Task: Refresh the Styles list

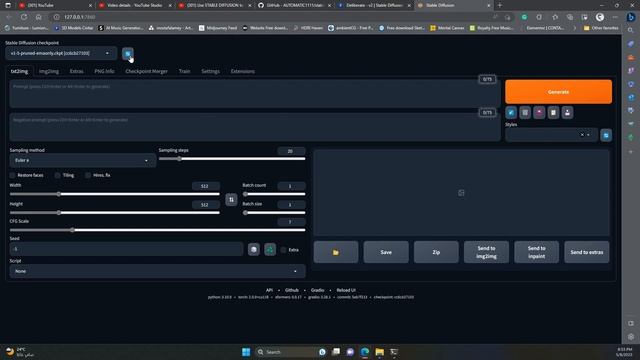Action: (x=606, y=135)
